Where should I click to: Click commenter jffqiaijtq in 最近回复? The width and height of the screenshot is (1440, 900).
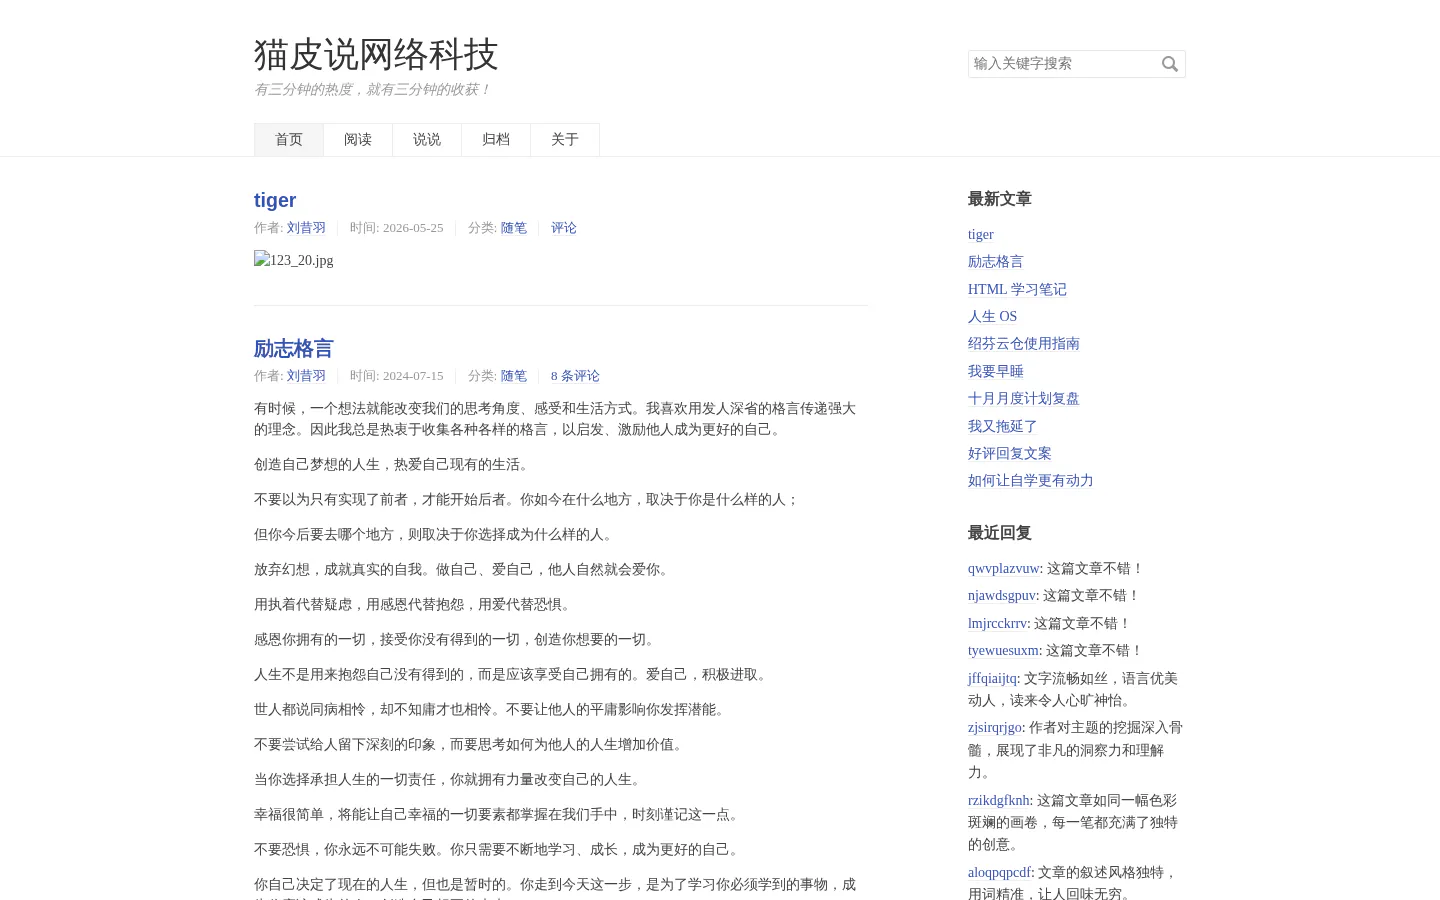[x=992, y=678]
